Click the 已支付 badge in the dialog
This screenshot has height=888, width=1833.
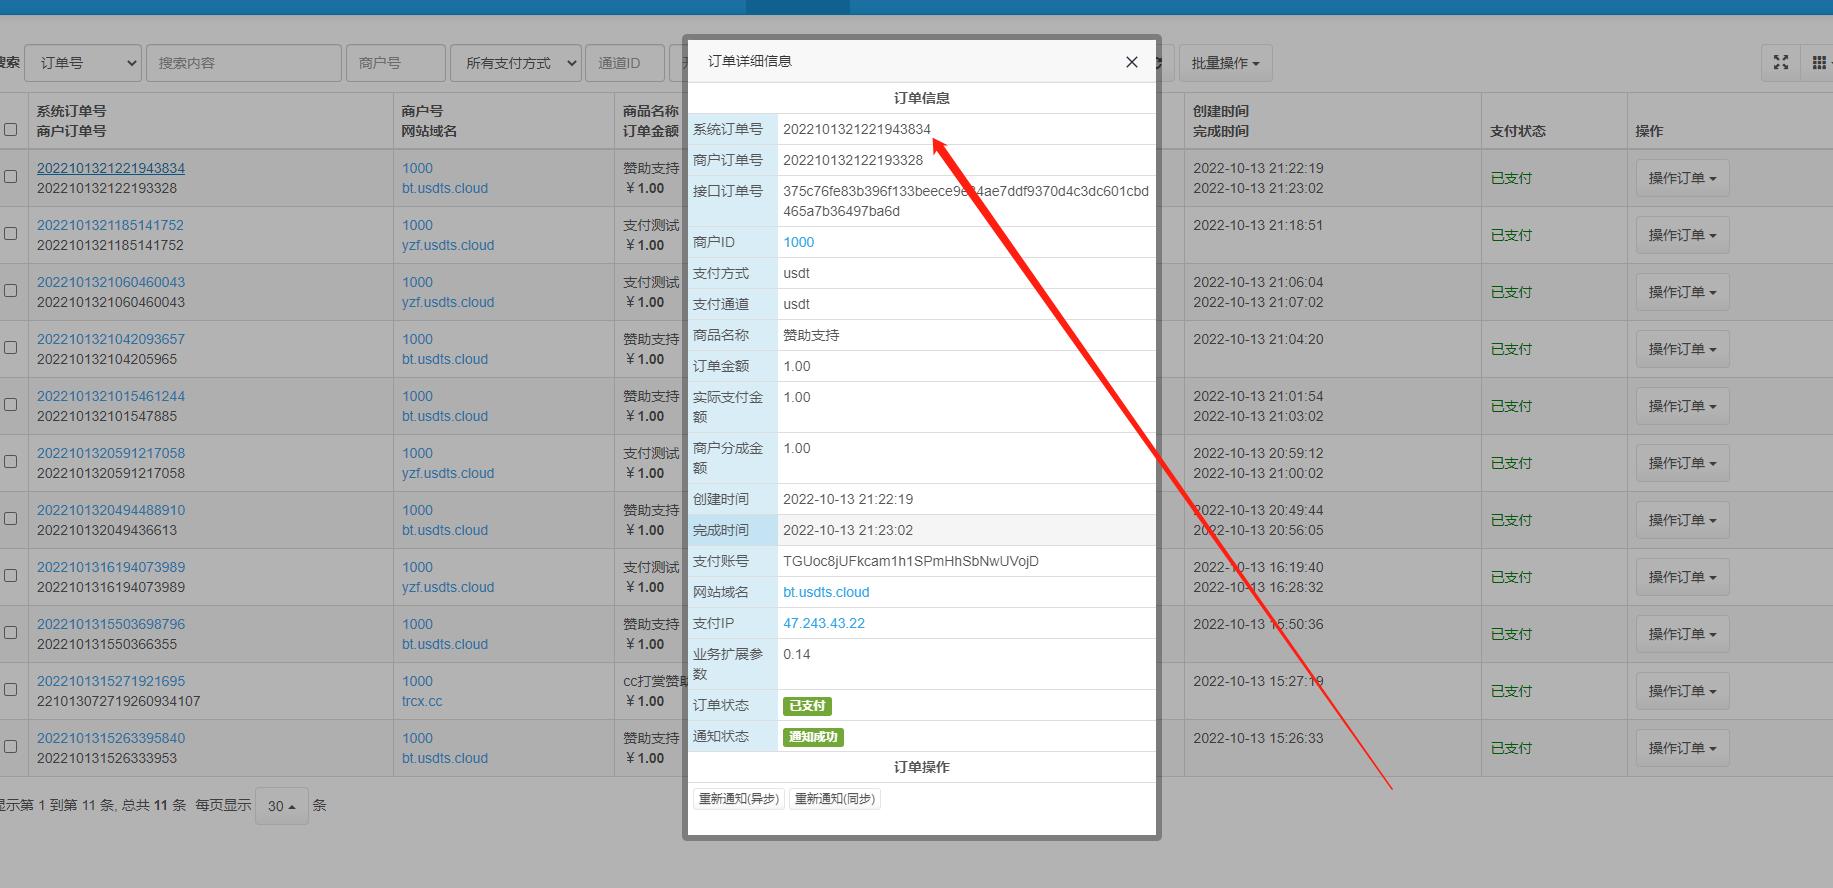coord(807,706)
